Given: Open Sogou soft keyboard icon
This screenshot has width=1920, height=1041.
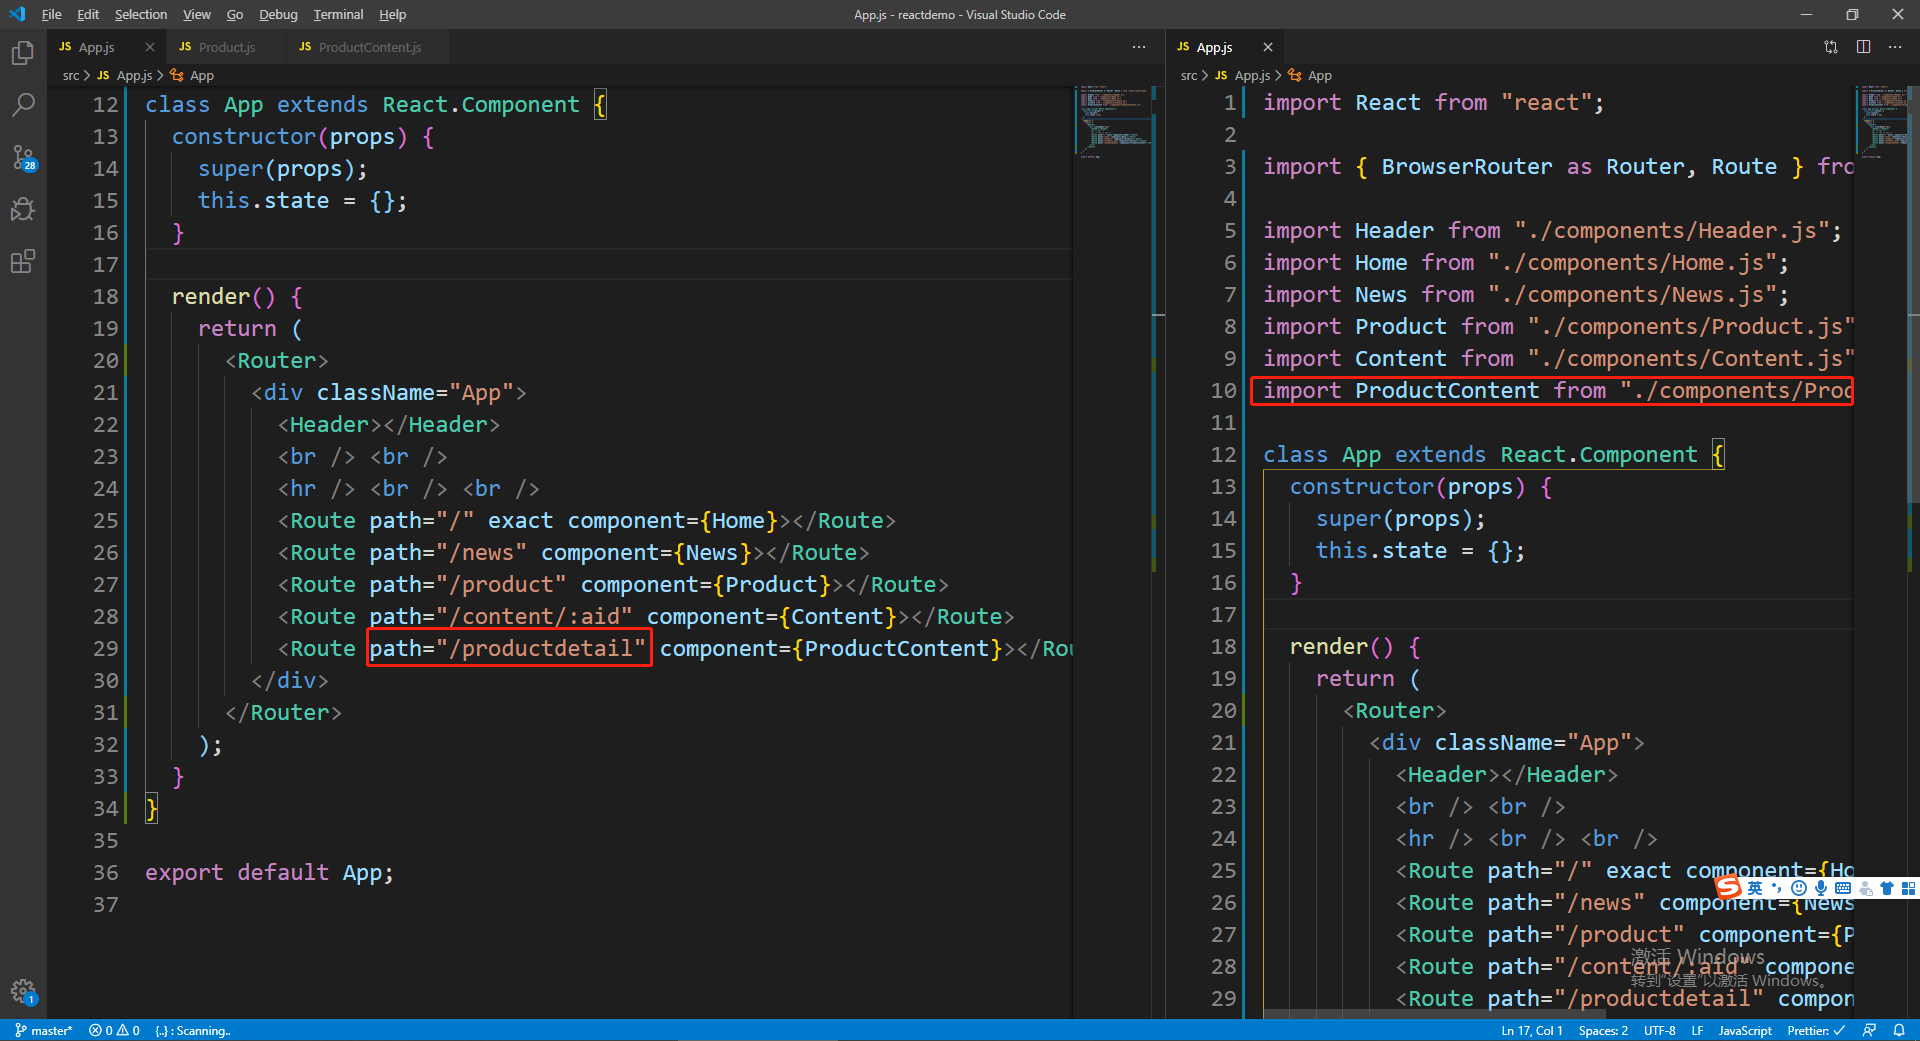Looking at the screenshot, I should tap(1843, 888).
